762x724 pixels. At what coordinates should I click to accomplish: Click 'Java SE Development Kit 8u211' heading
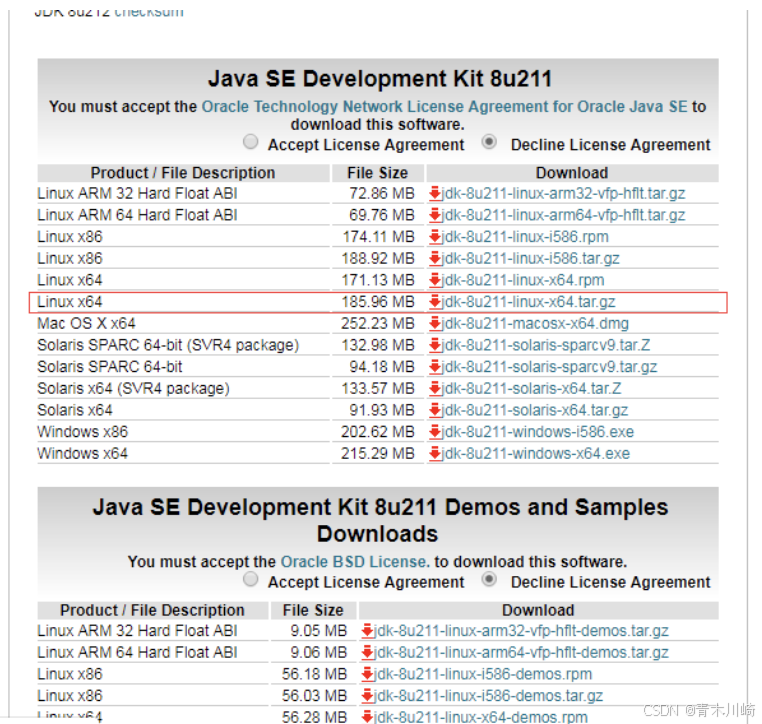click(380, 79)
